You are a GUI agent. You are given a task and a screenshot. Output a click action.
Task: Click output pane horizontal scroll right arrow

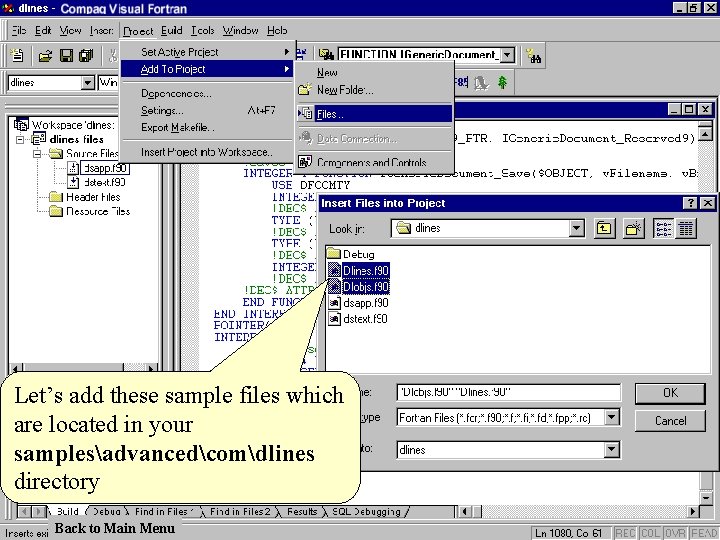coord(693,511)
